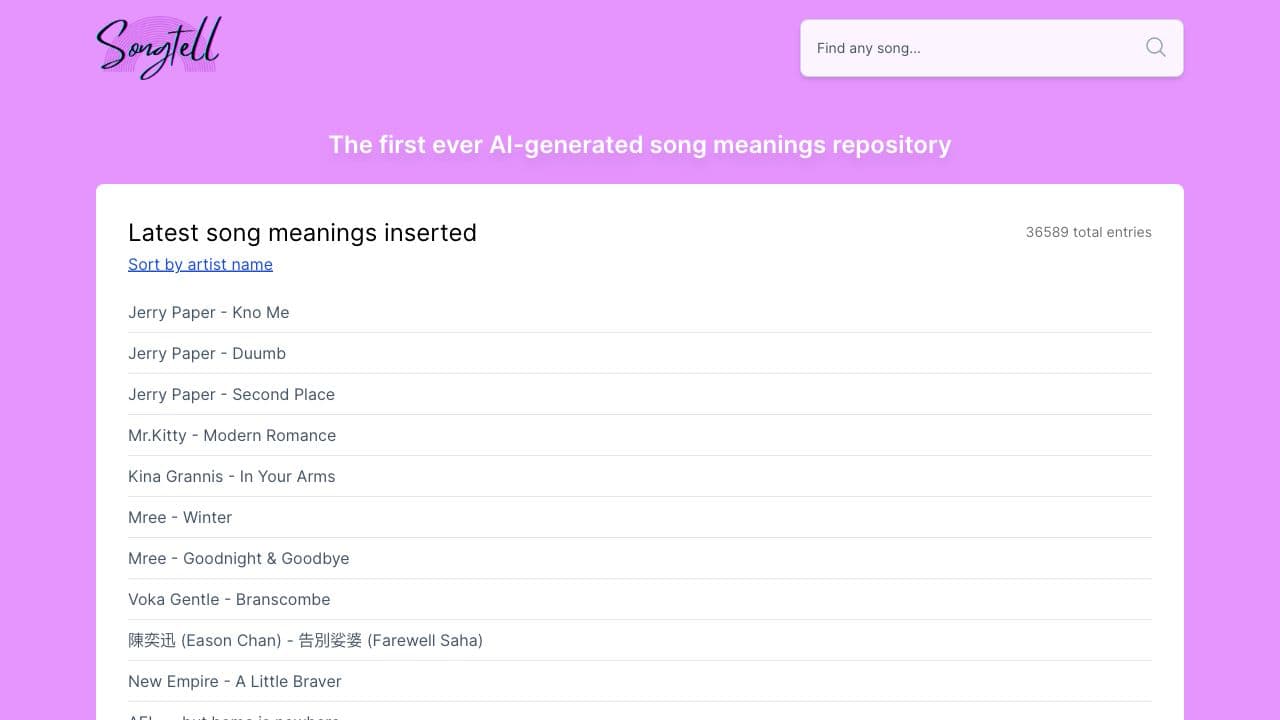Open Jerry Paper - Duumb song meaning
Image resolution: width=1280 pixels, height=720 pixels.
(x=207, y=353)
